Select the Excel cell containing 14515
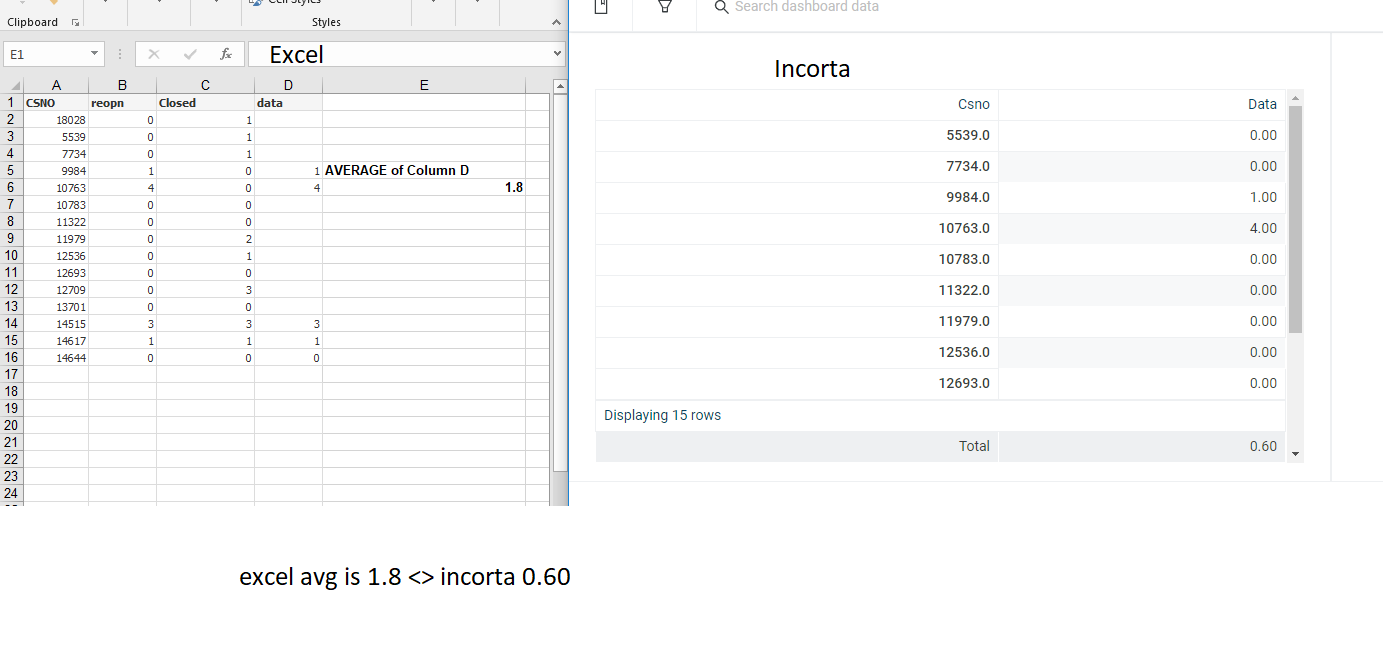The width and height of the screenshot is (1383, 648). [x=56, y=323]
